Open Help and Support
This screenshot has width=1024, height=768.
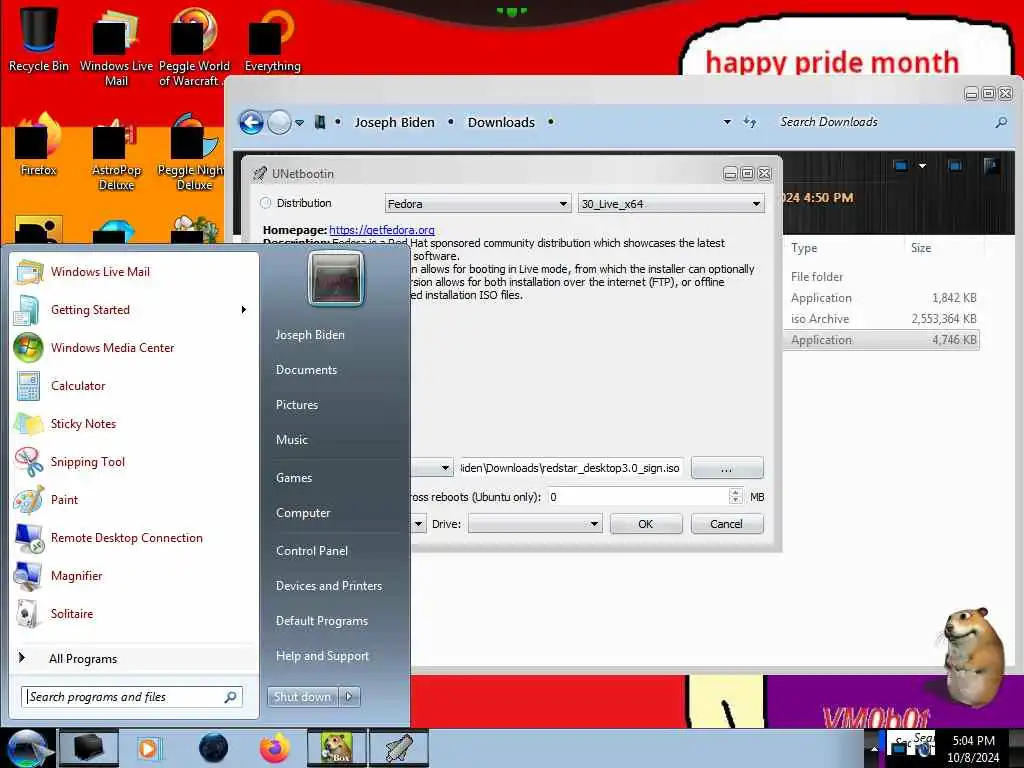tap(322, 656)
